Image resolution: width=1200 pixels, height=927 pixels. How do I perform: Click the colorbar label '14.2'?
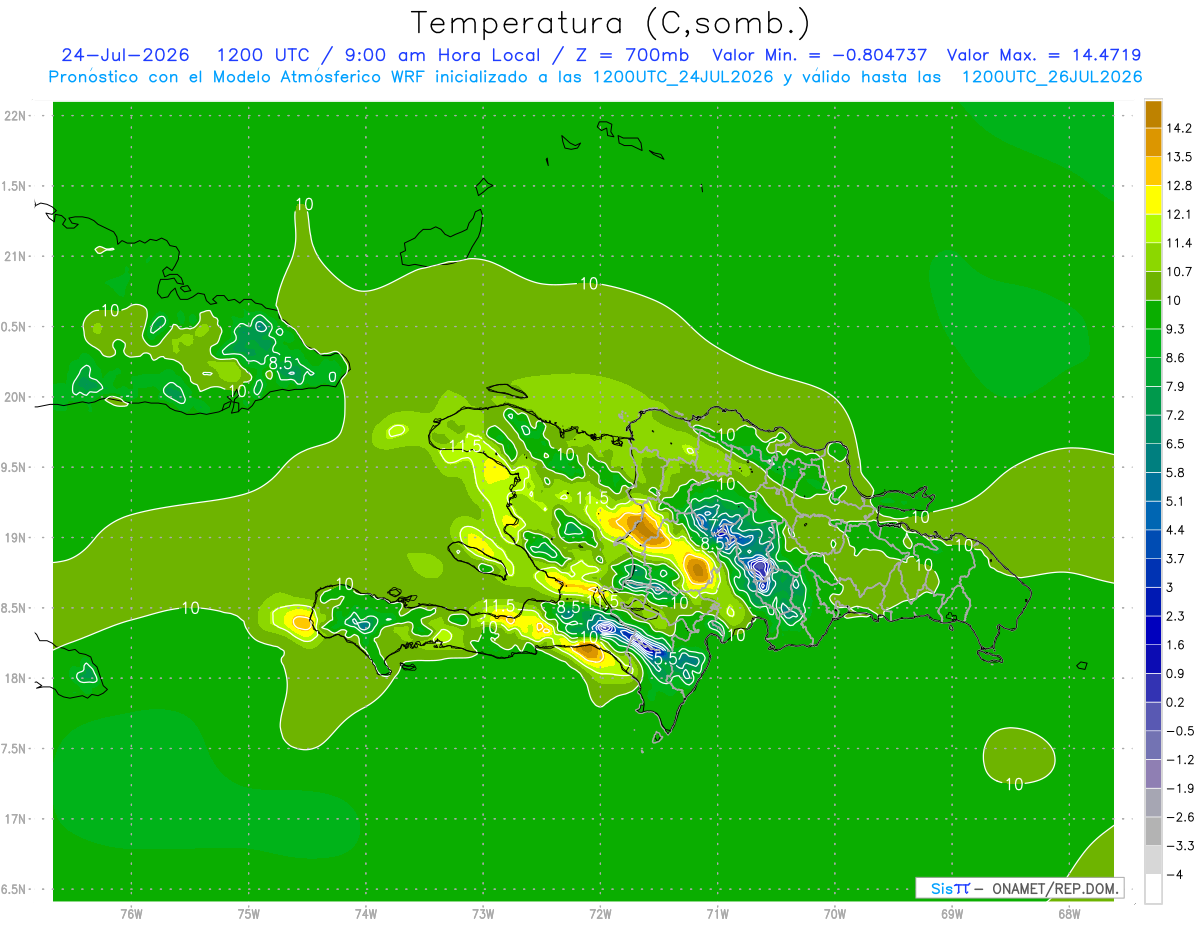(1177, 128)
